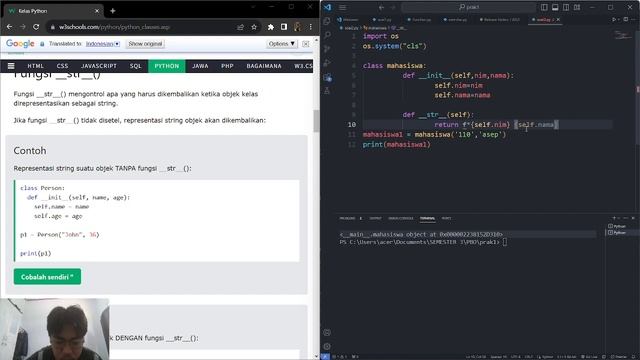Select the TERMINAL panel tab
640x360 pixels.
click(427, 218)
